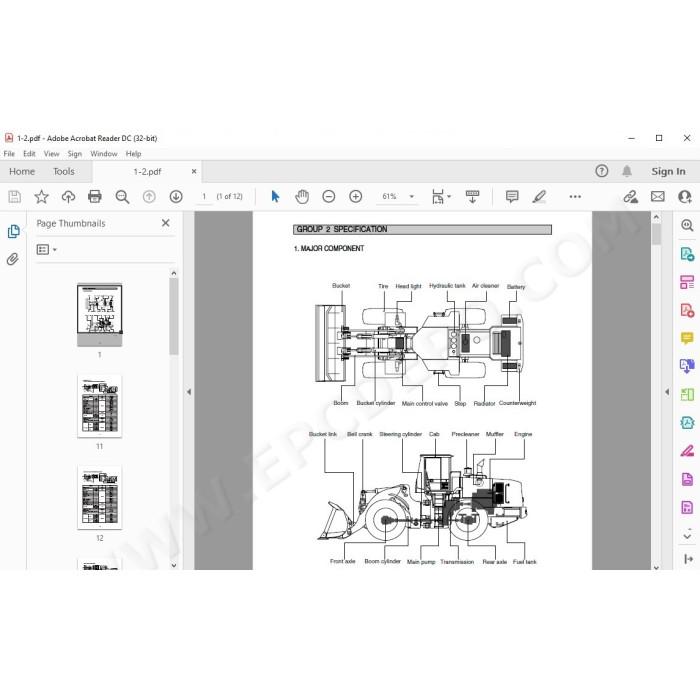Viewport: 700px width, 700px height.
Task: Select page 12 thumbnail
Action: click(100, 498)
